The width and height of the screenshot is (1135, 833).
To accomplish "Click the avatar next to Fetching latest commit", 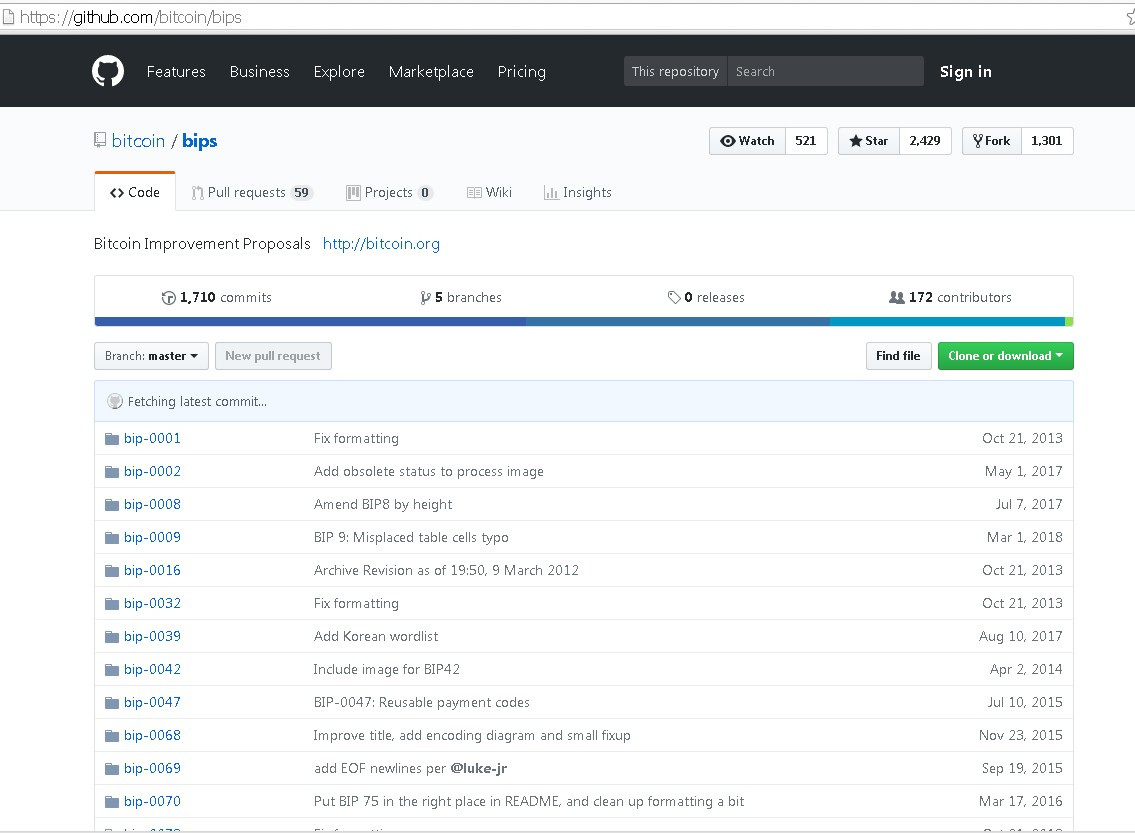I will coord(114,402).
